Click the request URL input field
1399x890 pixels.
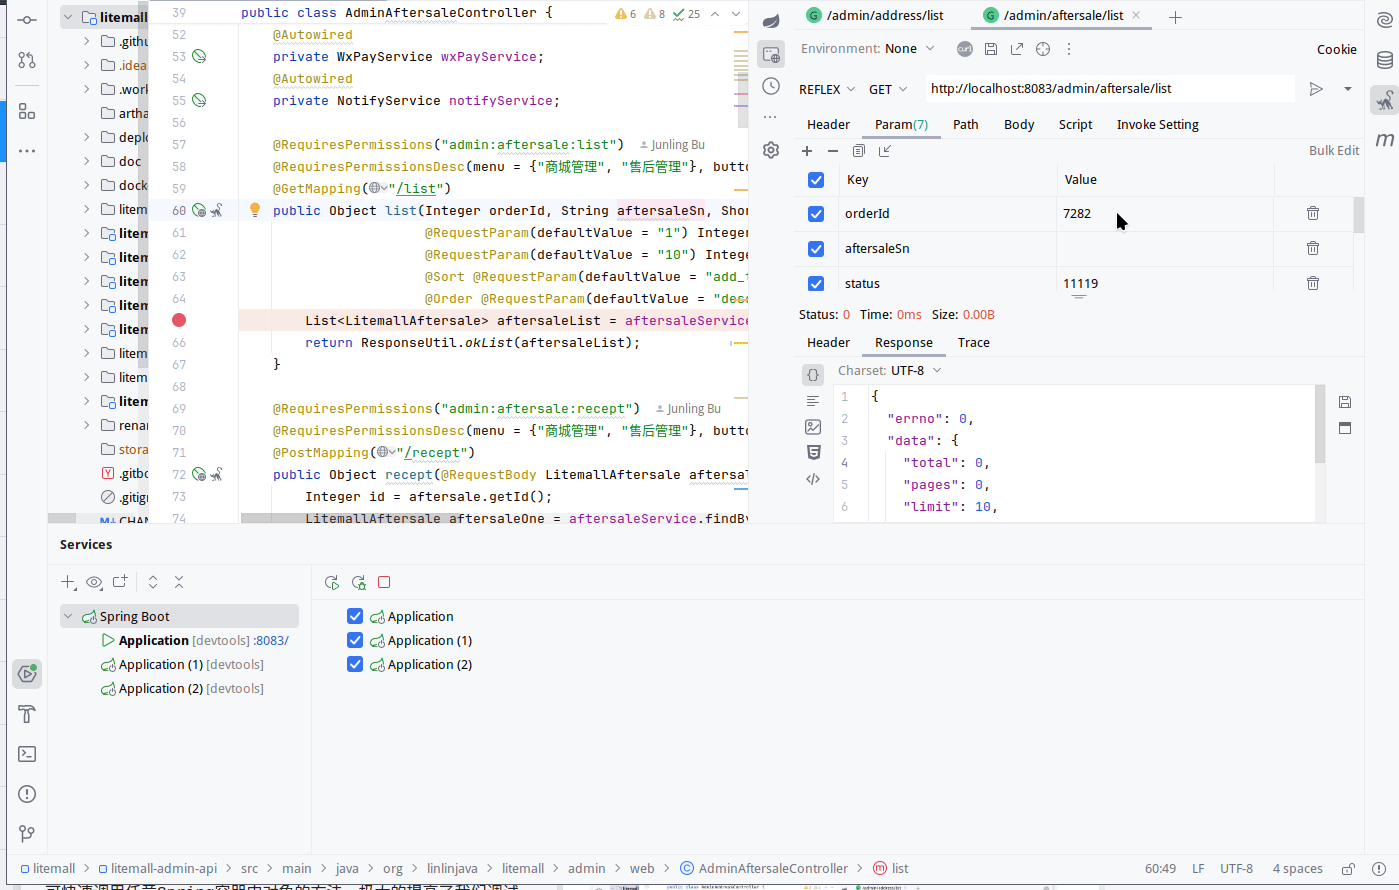click(x=1108, y=89)
